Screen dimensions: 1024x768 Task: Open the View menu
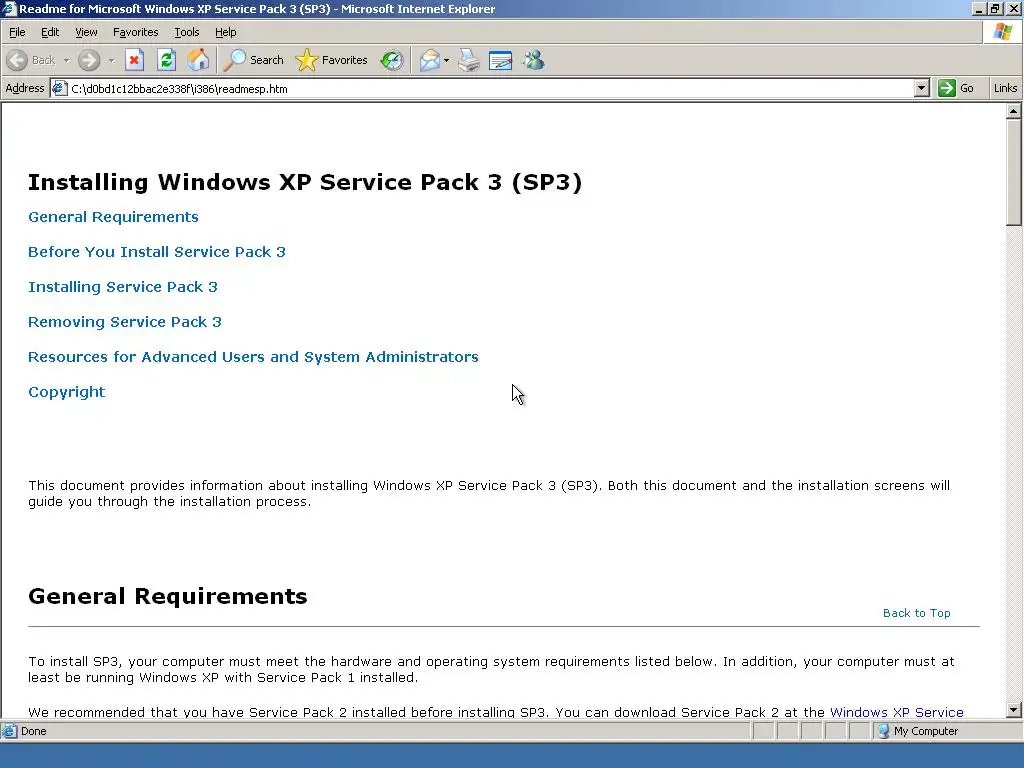point(86,32)
